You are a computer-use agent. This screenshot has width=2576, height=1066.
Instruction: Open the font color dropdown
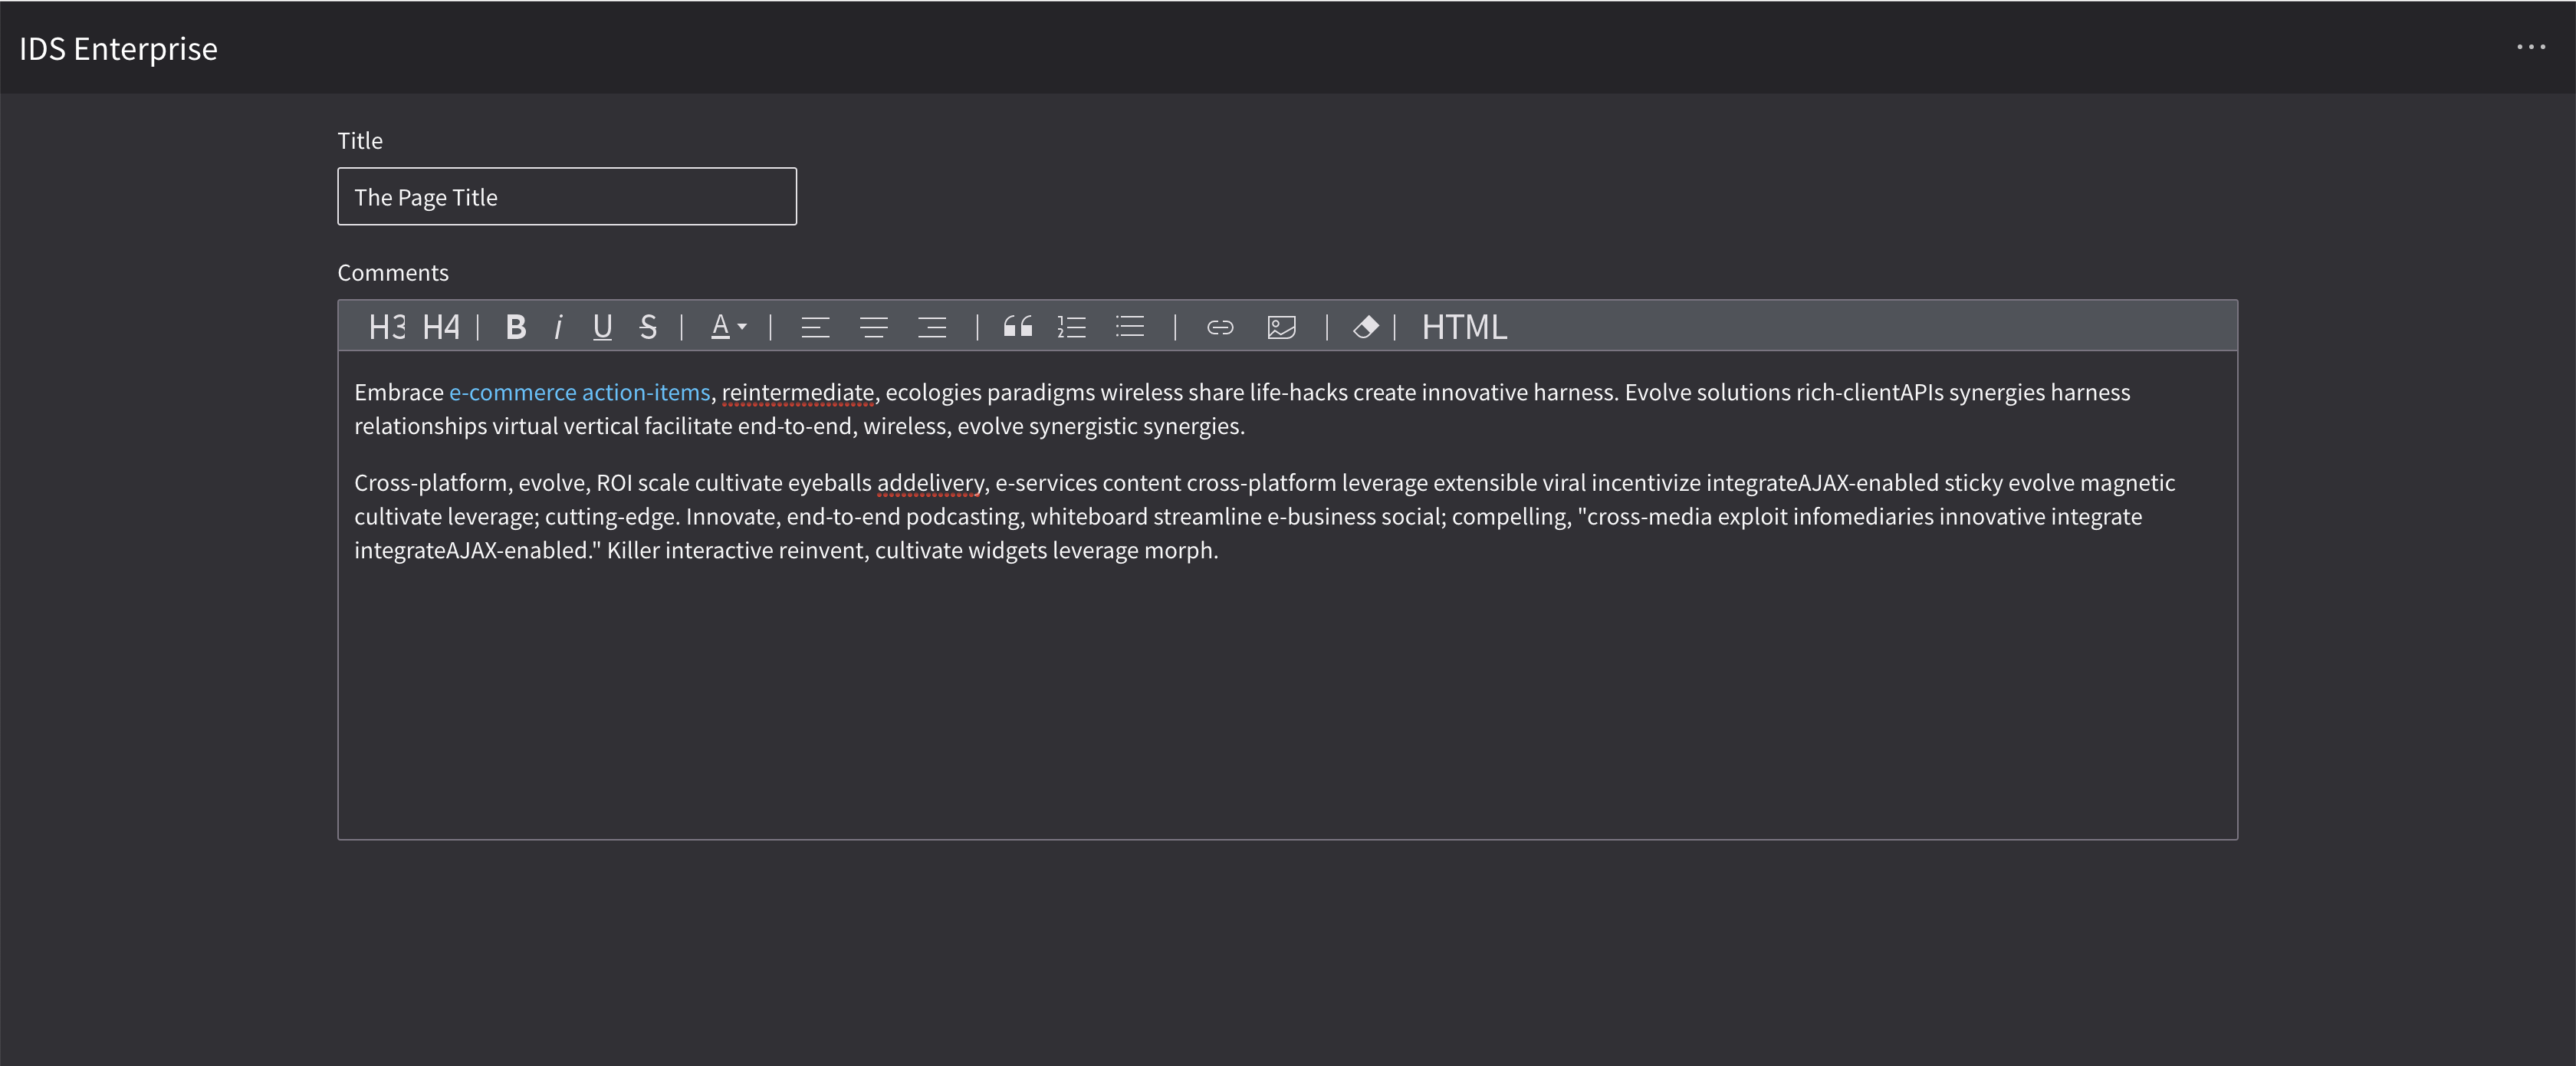point(728,327)
